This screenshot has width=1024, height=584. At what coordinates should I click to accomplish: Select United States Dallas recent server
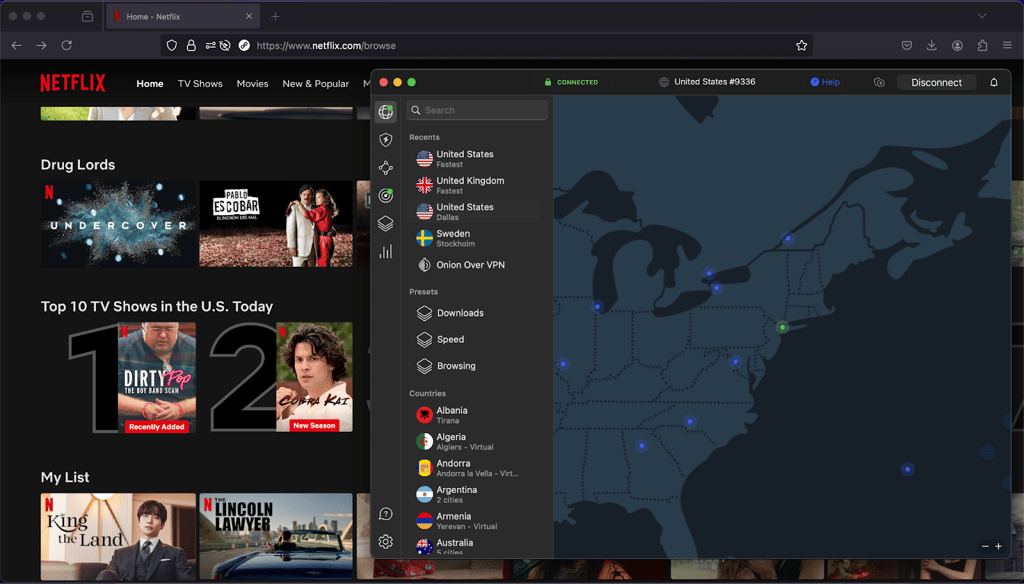pyautogui.click(x=474, y=212)
